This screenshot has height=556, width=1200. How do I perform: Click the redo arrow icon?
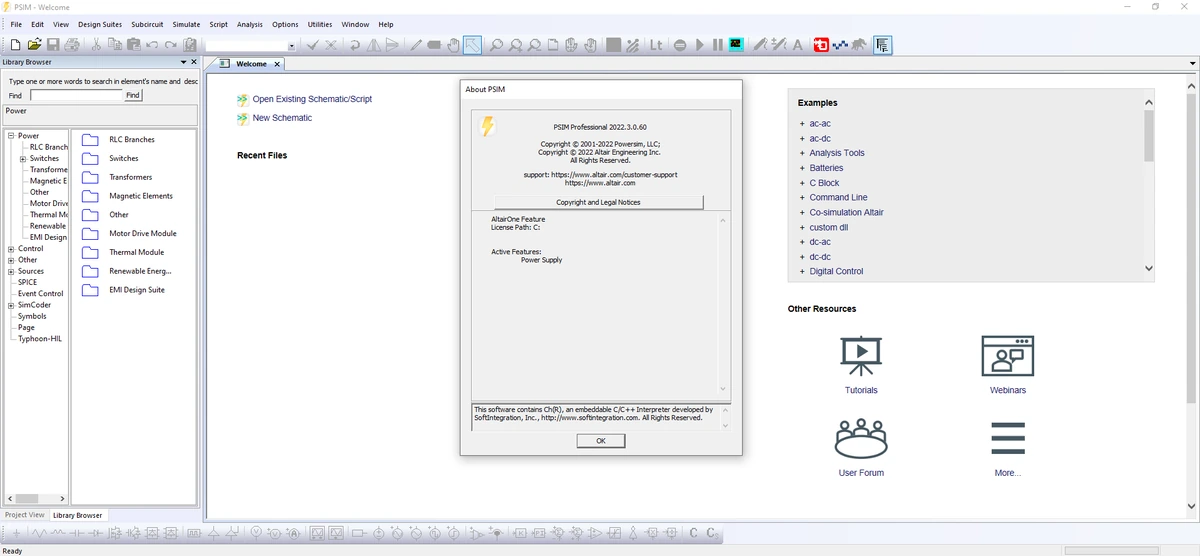point(171,45)
